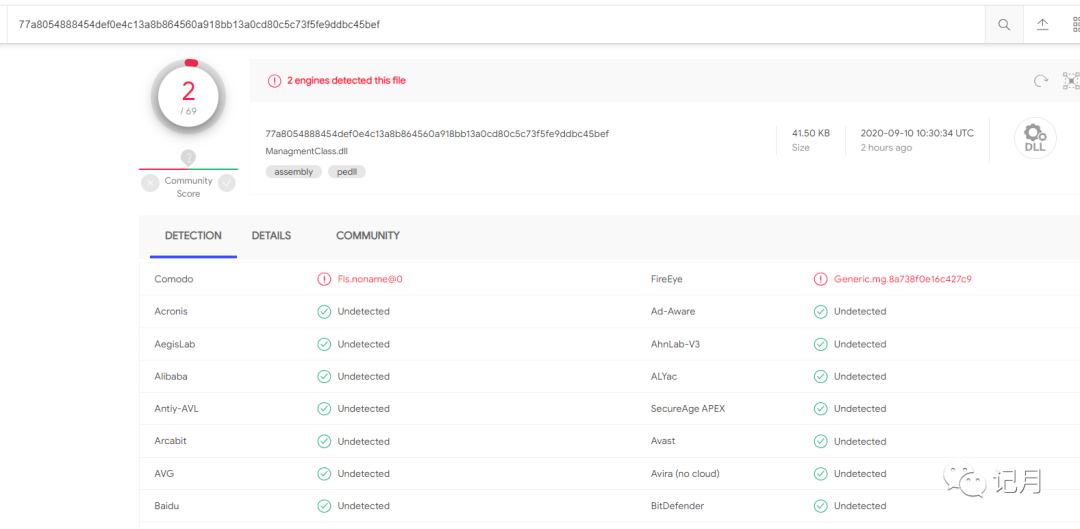Click the SecureAge APEX engine name
Screen dimensions: 1080x529
688,408
